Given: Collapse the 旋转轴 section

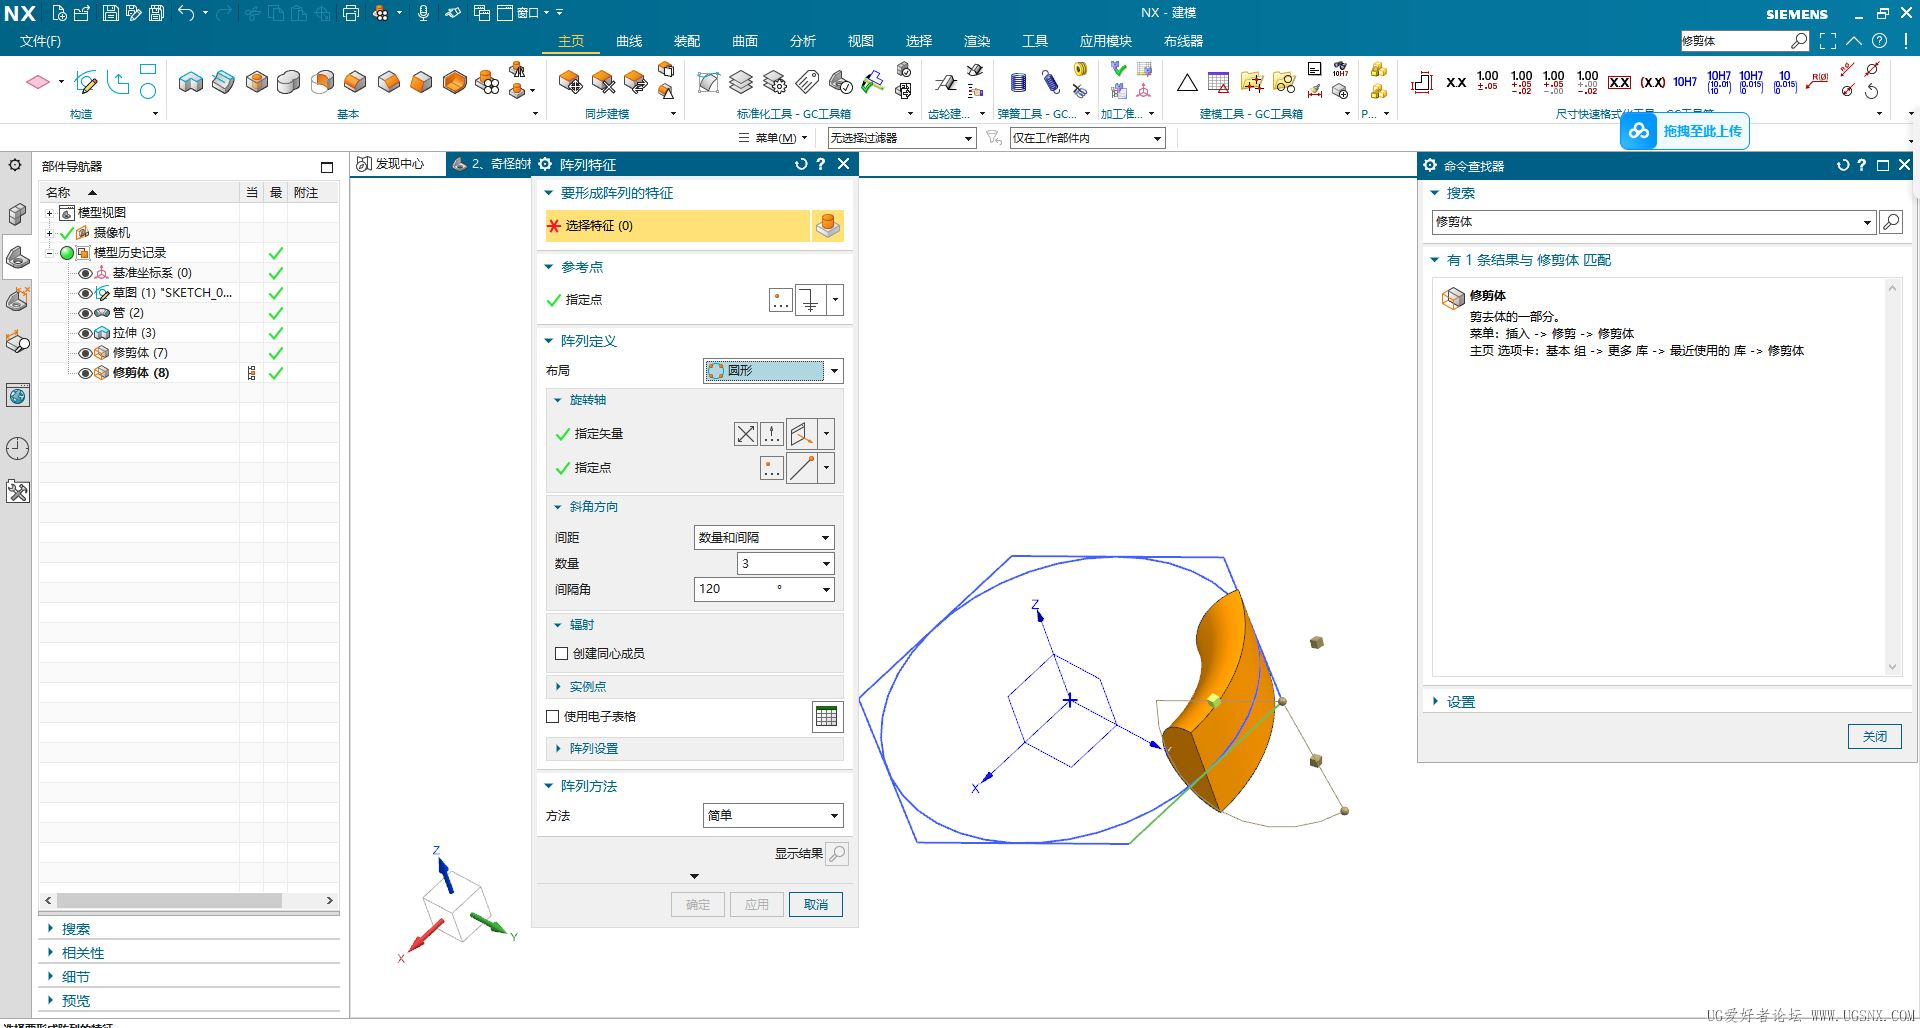Looking at the screenshot, I should (x=558, y=400).
